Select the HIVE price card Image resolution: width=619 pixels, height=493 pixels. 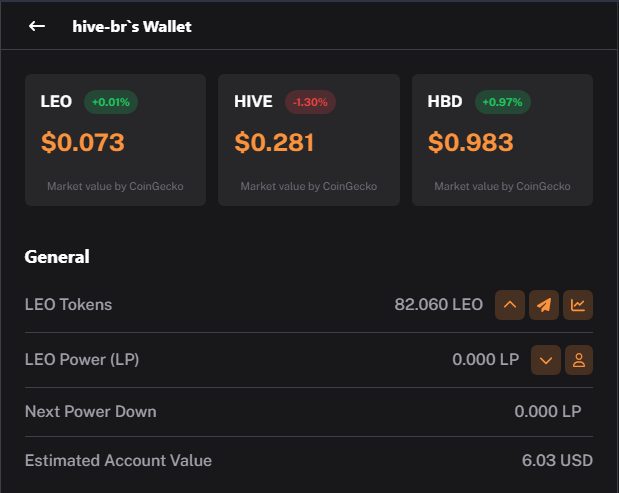coord(309,140)
